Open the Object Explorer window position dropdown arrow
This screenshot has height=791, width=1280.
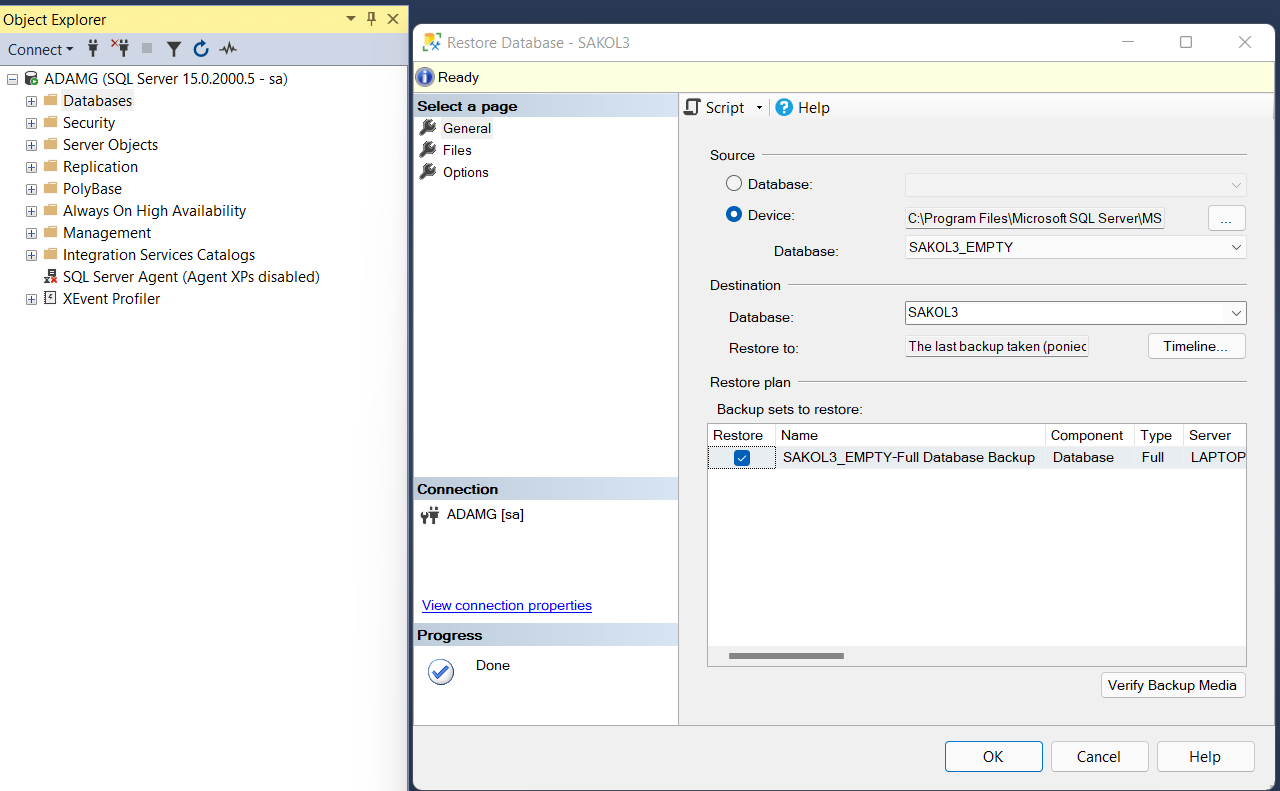(x=351, y=19)
